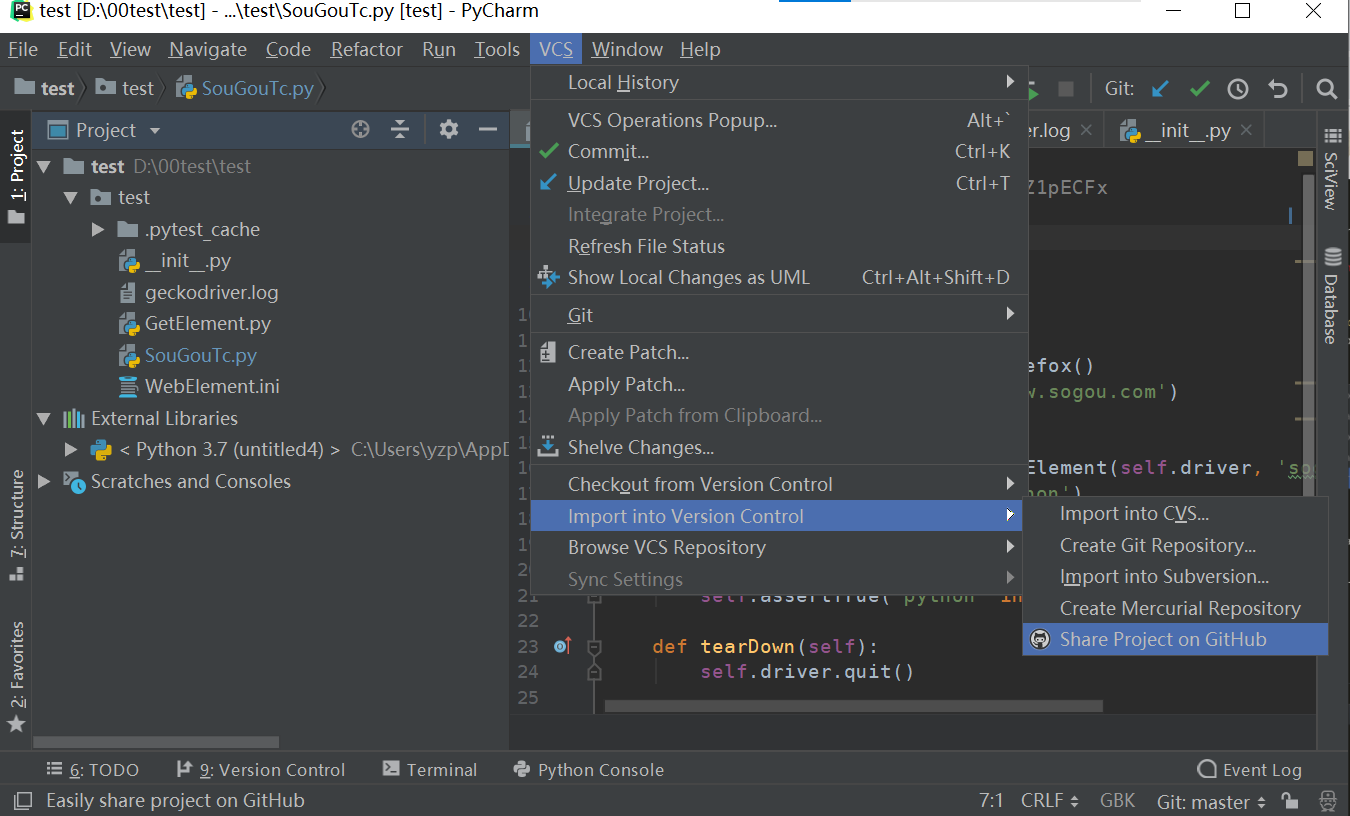Open the Tools menu
1350x816 pixels.
(497, 49)
